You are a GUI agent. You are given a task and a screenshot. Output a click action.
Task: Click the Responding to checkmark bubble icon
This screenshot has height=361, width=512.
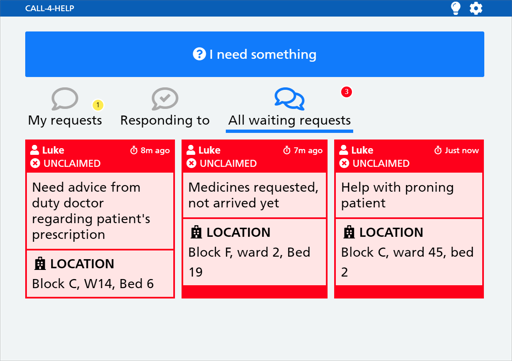point(165,99)
